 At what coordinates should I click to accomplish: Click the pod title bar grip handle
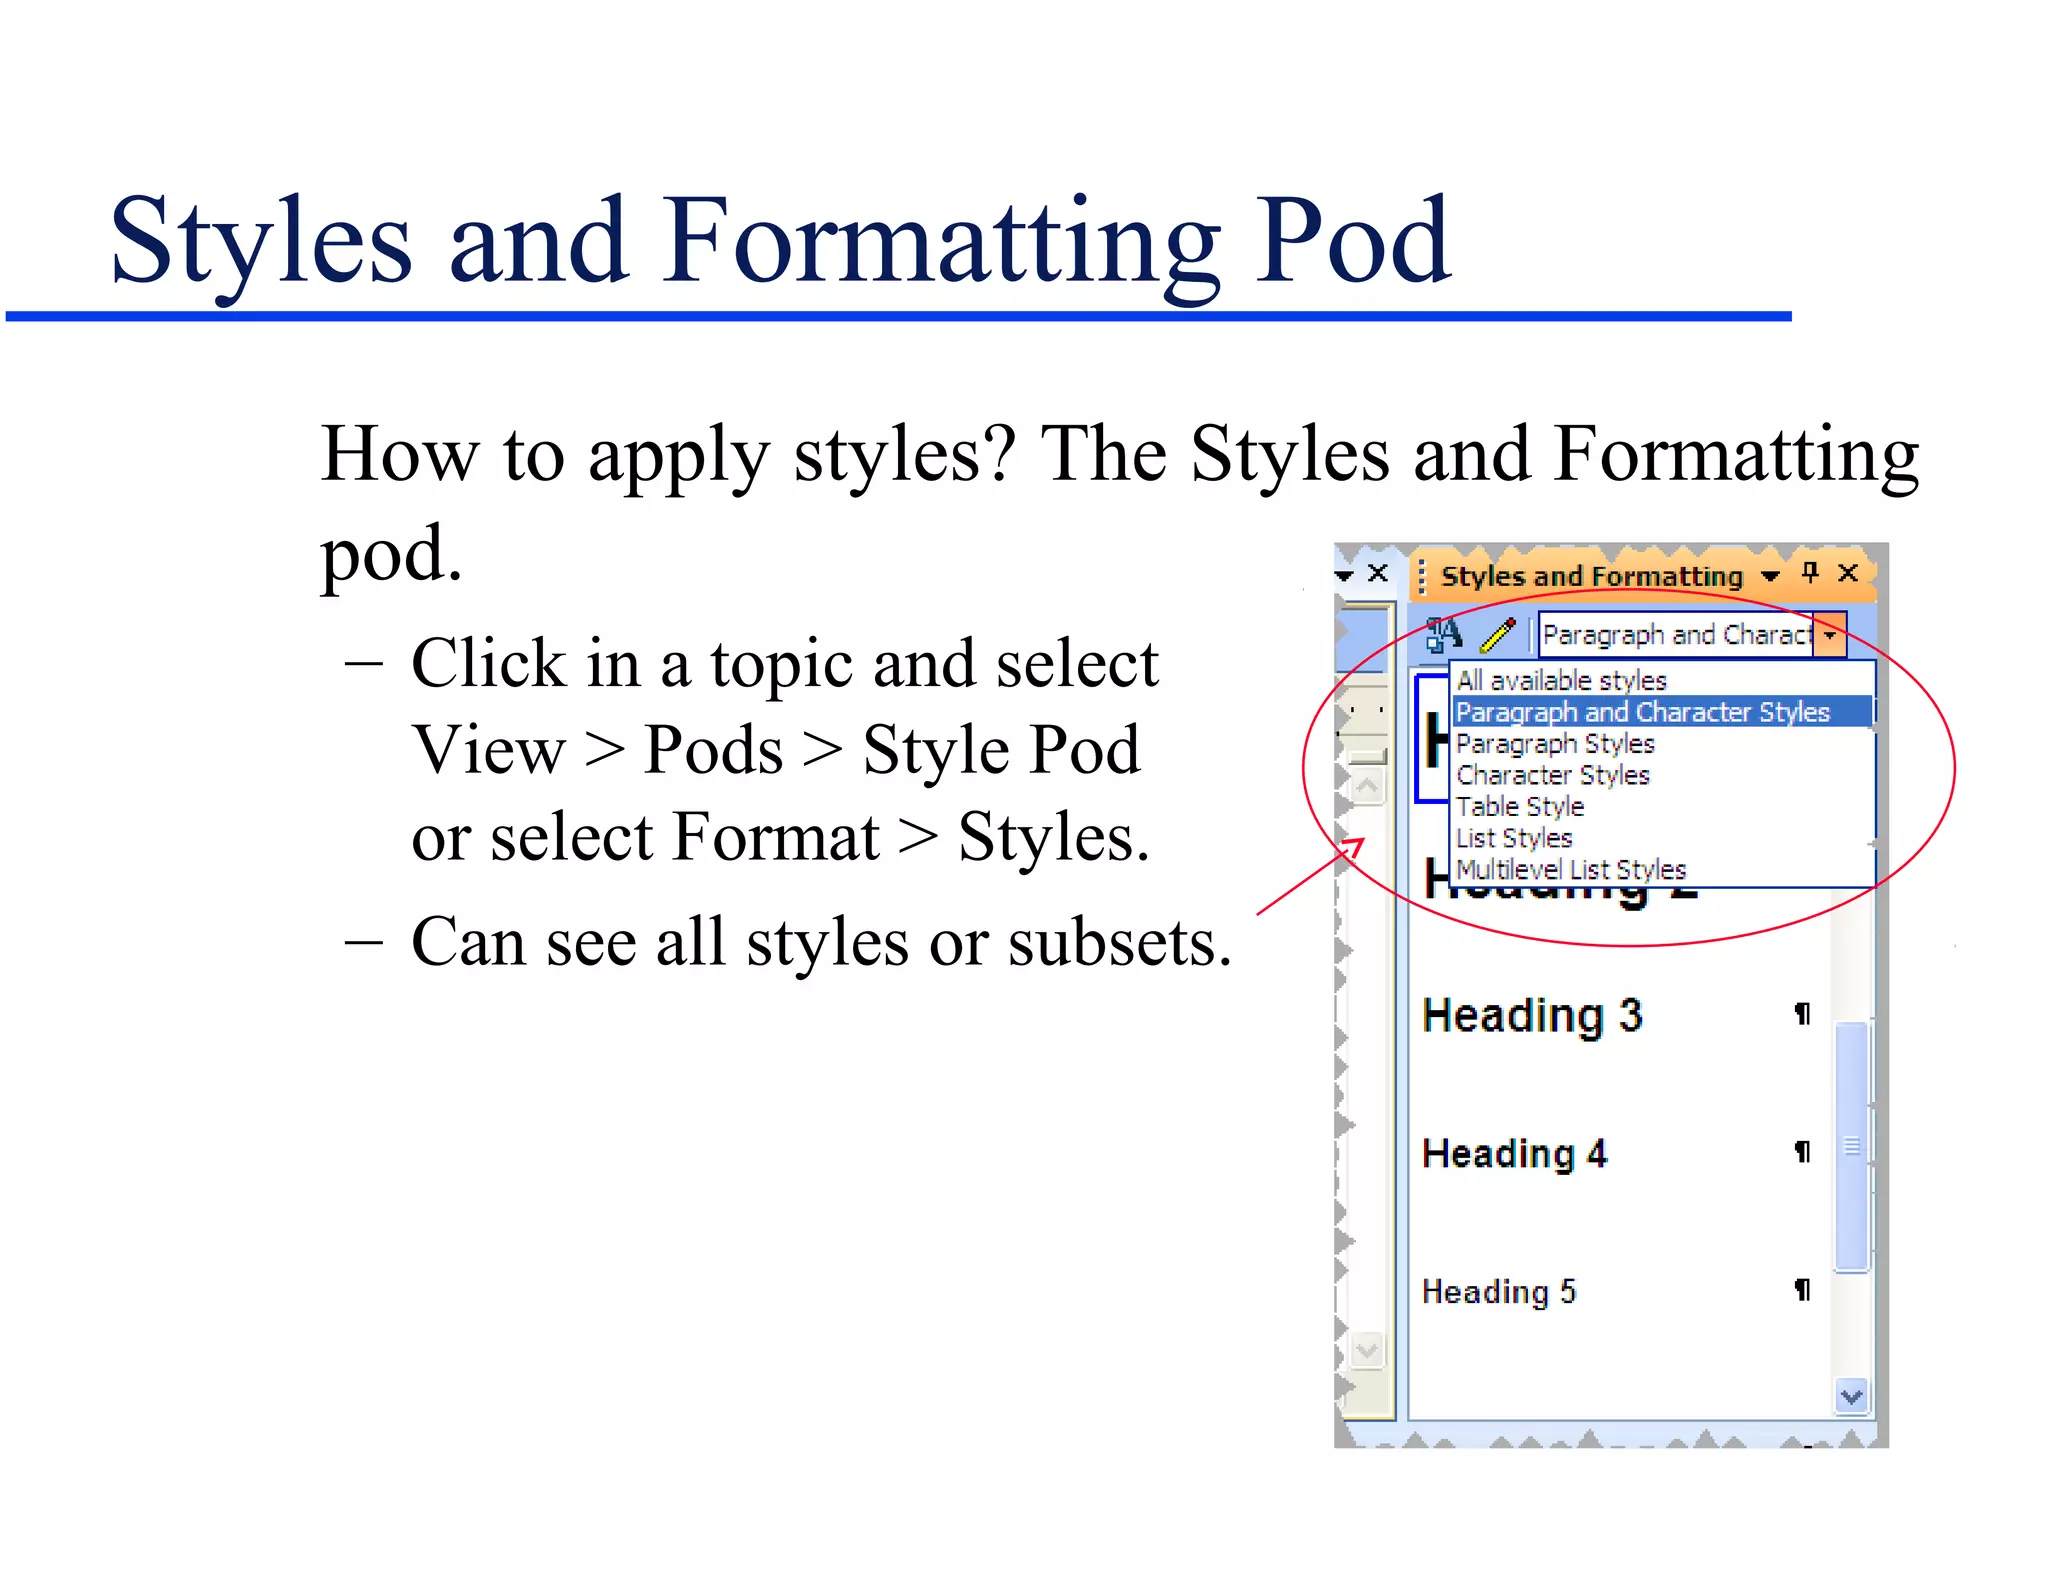pyautogui.click(x=1422, y=576)
